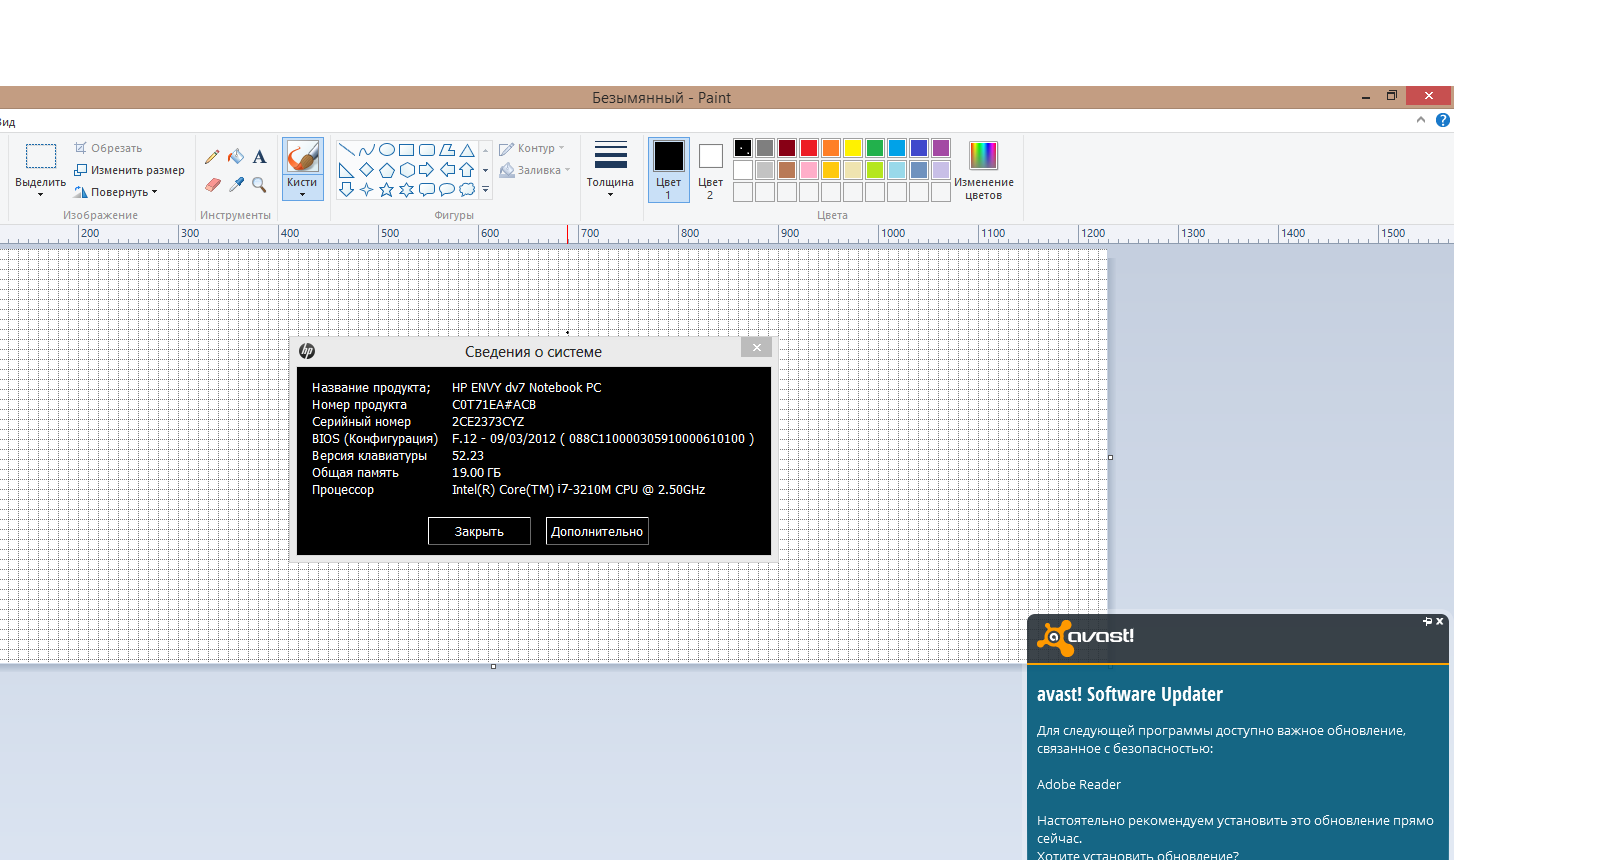Select the Pencil tool
Viewport: 1600px width, 860px height.
[x=212, y=157]
